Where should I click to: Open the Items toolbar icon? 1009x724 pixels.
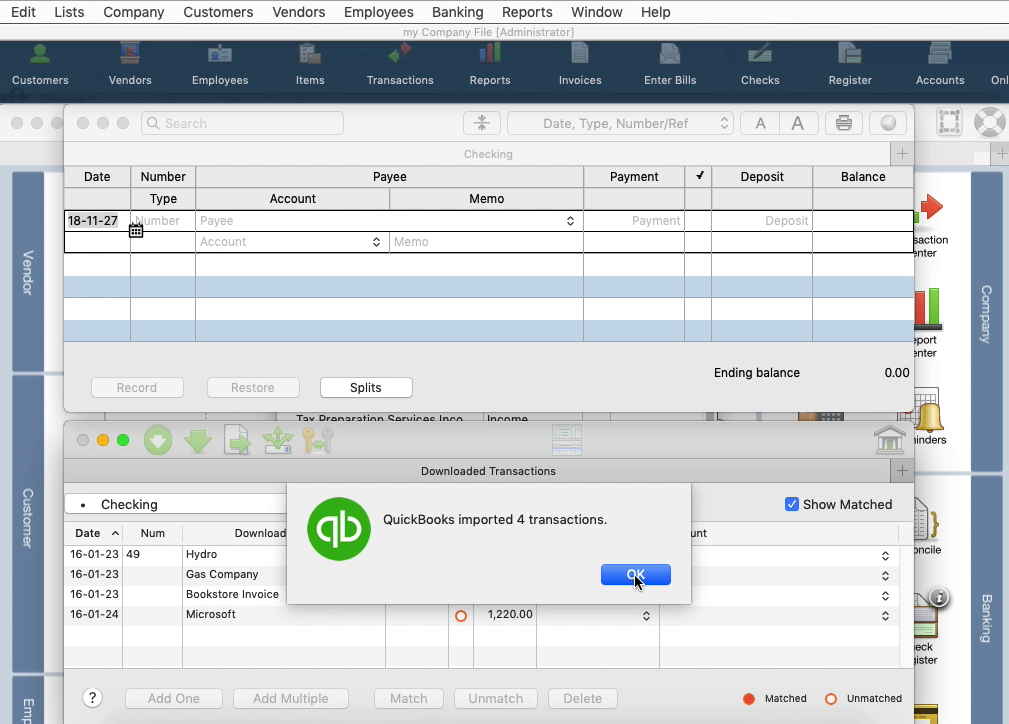tap(310, 64)
